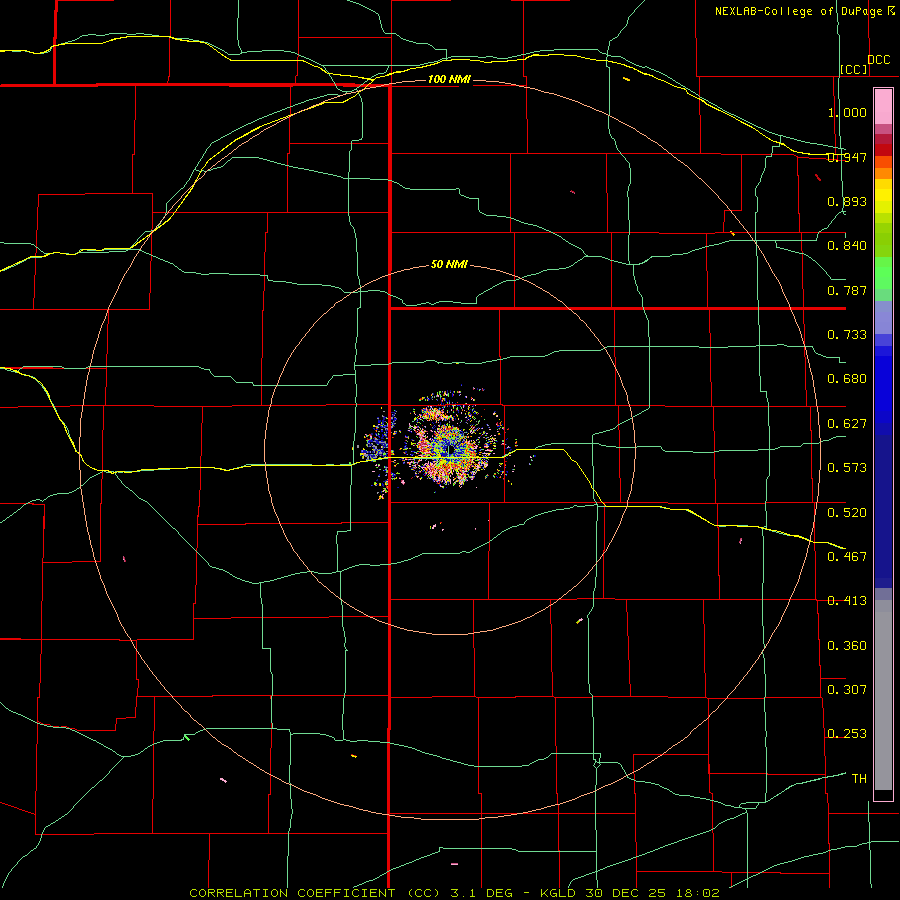Image resolution: width=900 pixels, height=900 pixels.
Task: Click the DCC label above the color bar
Action: 878,60
